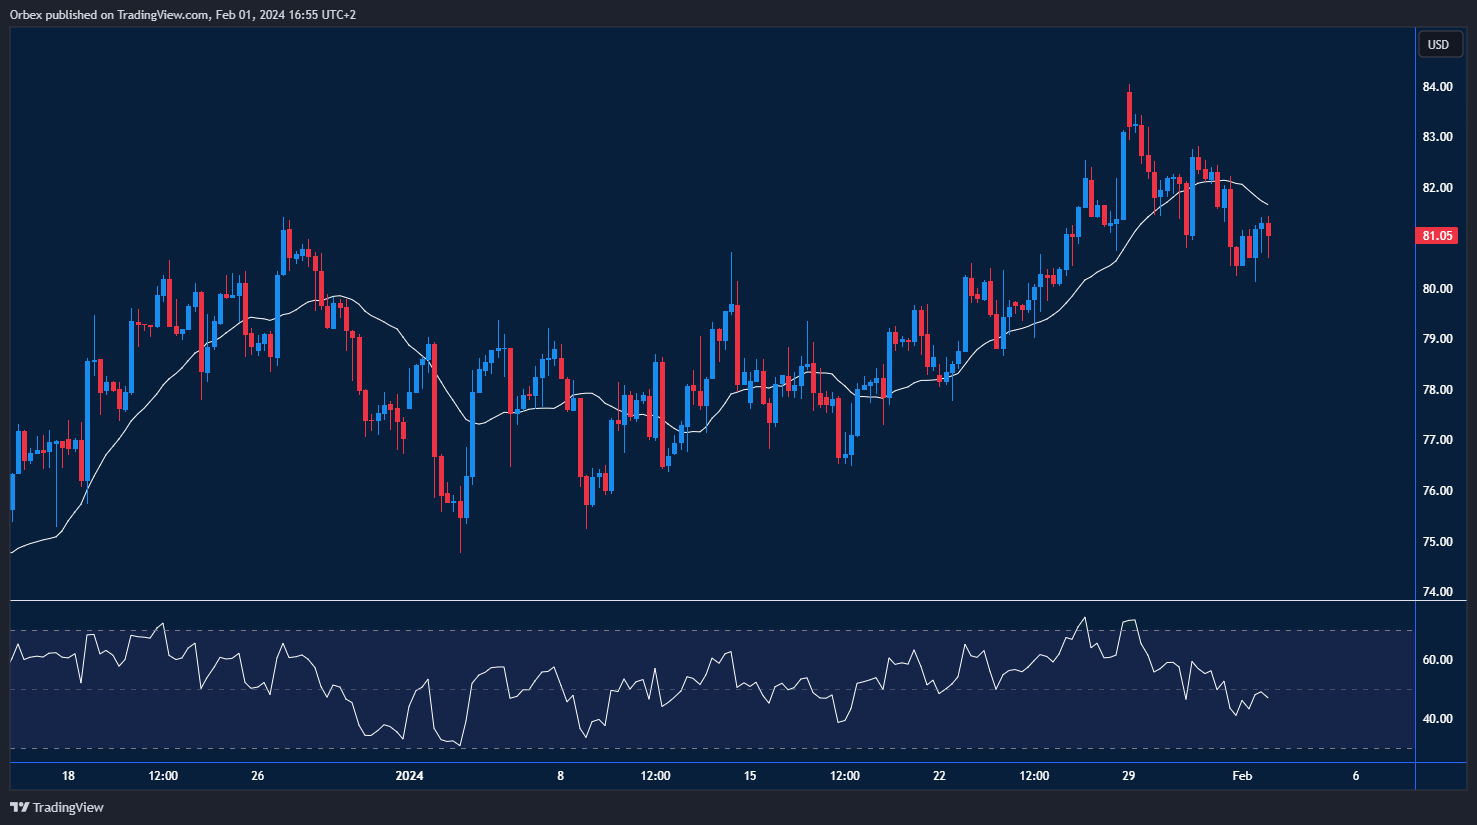The image size is (1477, 825).
Task: Click the 29 date marker on time axis
Action: 1128,776
